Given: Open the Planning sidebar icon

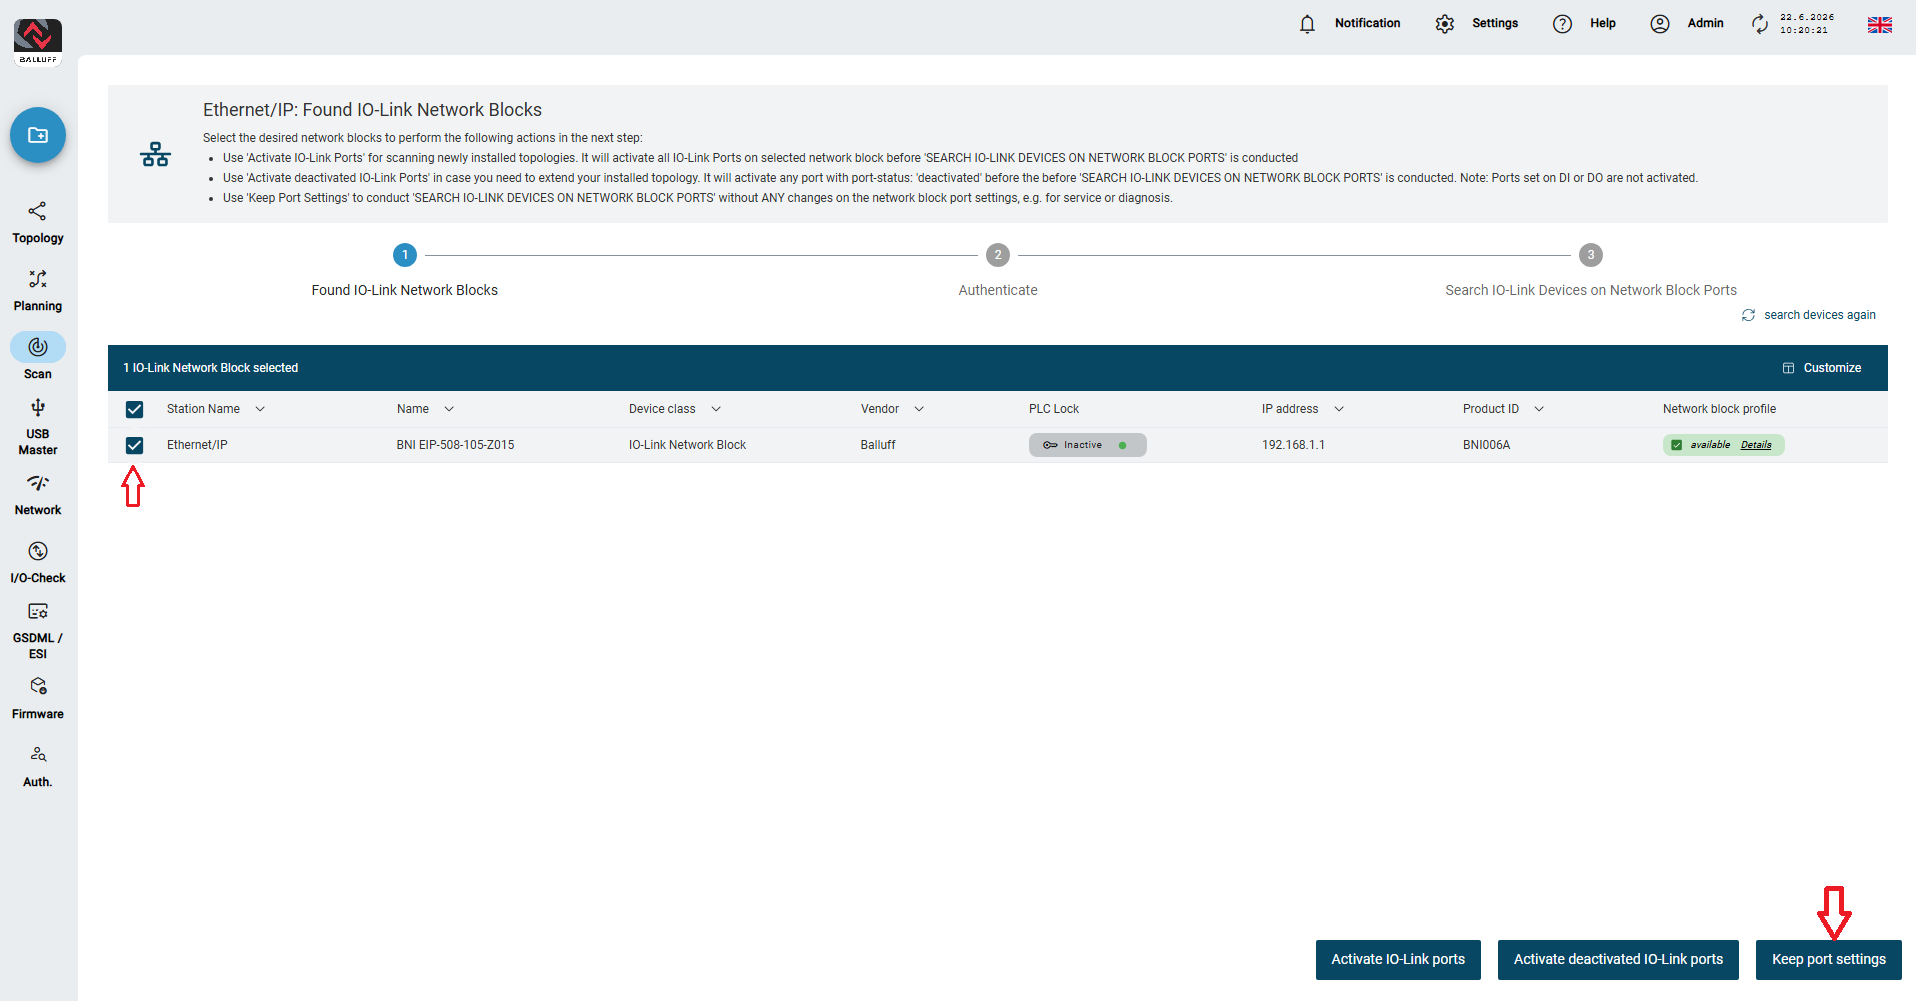Looking at the screenshot, I should (38, 279).
